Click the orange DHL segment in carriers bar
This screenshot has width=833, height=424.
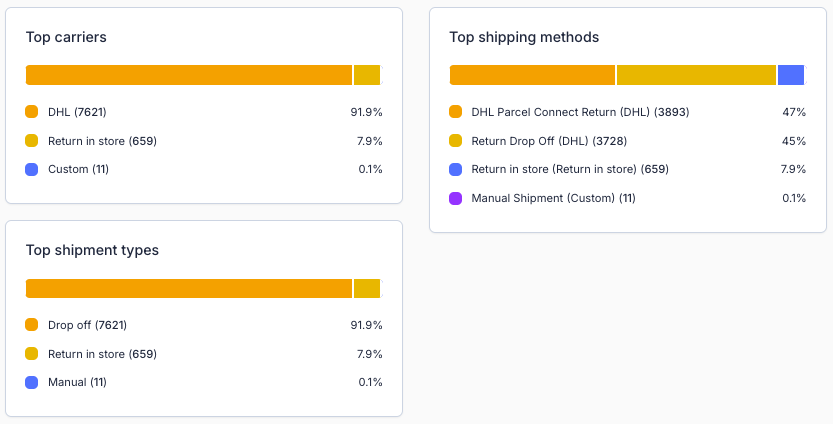pyautogui.click(x=189, y=75)
